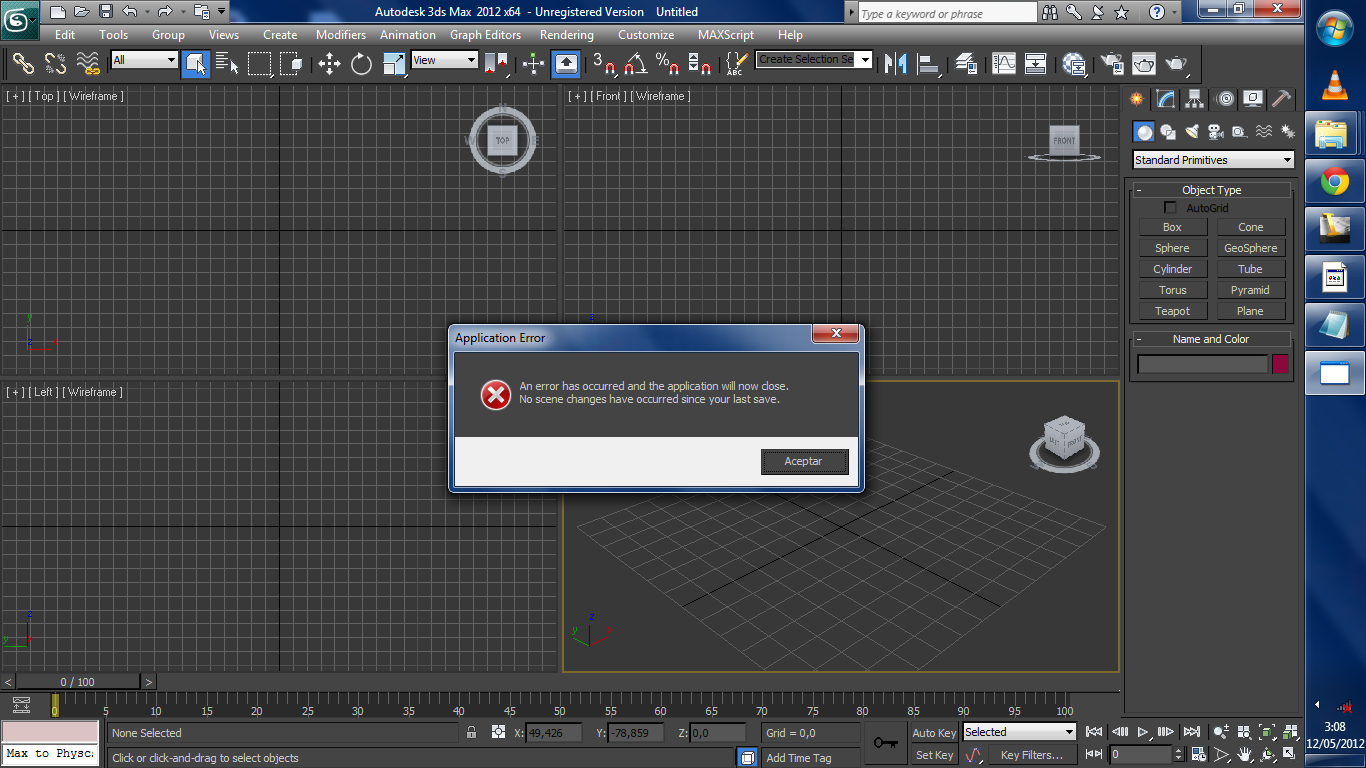Switch to the Modify panel tab
Image resolution: width=1366 pixels, height=768 pixels.
(1165, 99)
